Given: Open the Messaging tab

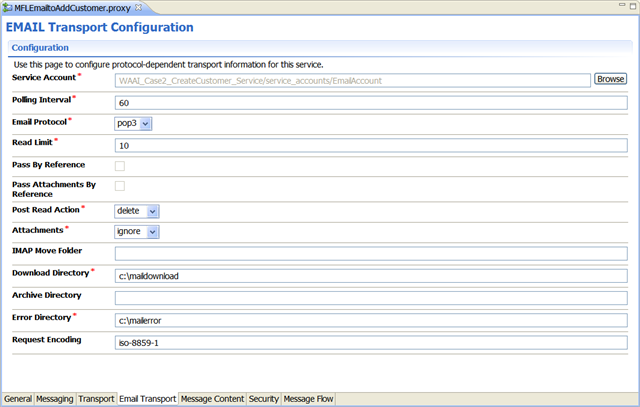Looking at the screenshot, I should click(x=55, y=399).
